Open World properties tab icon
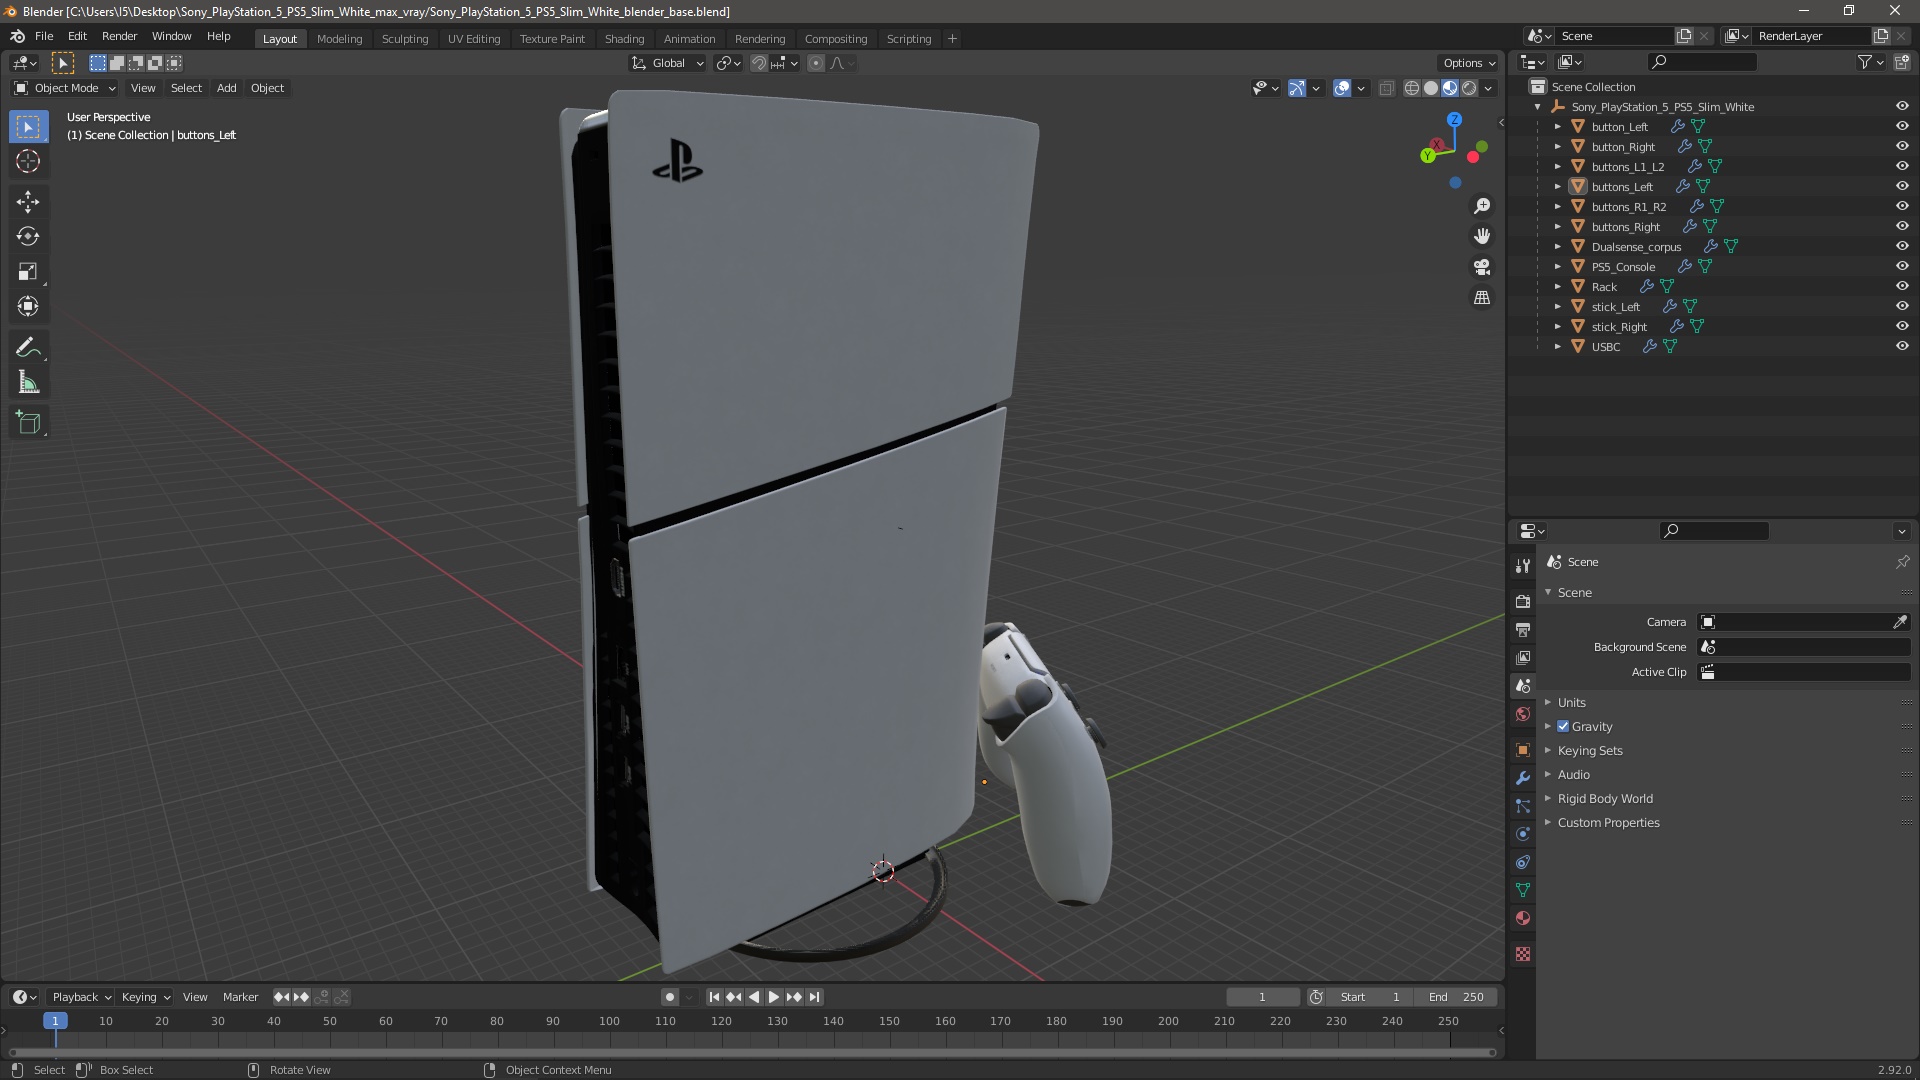1920x1080 pixels. click(x=1523, y=714)
